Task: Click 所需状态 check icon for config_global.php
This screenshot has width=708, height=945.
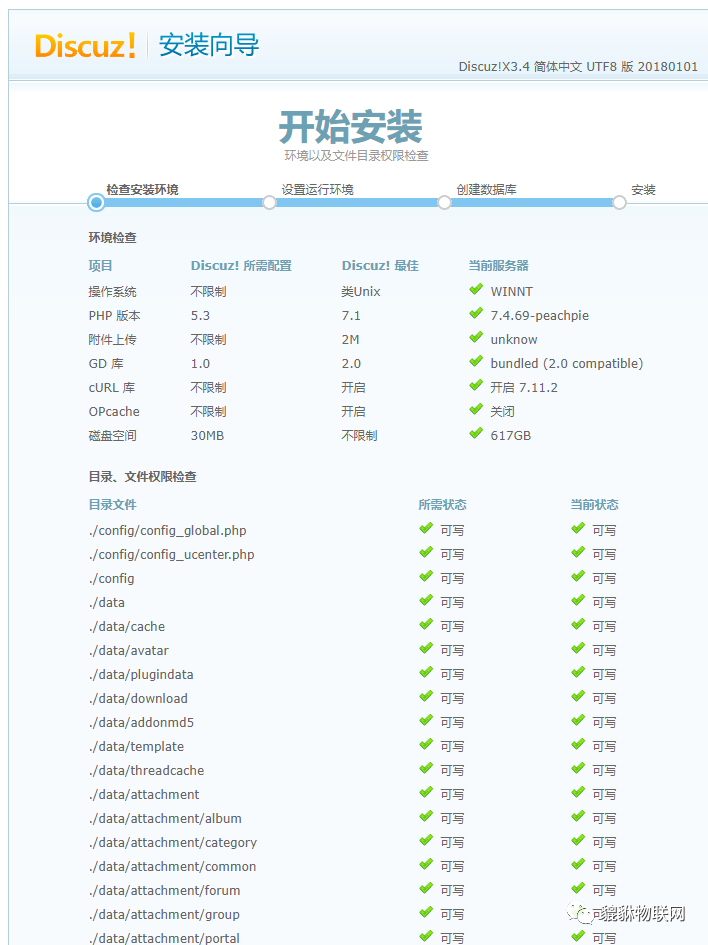Action: (426, 529)
